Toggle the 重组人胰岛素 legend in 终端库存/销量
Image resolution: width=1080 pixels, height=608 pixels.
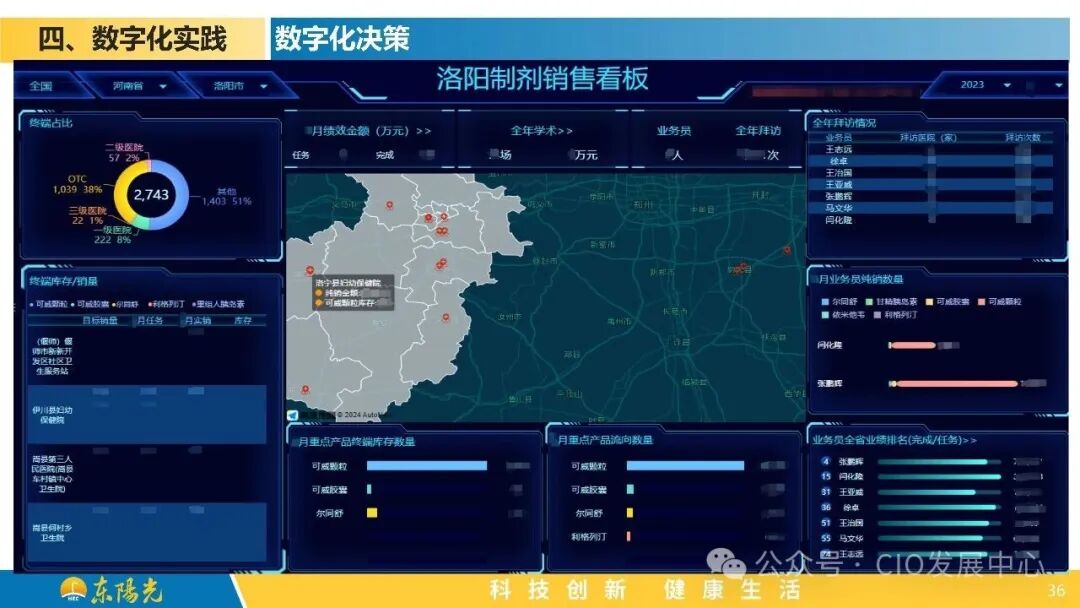pyautogui.click(x=218, y=304)
